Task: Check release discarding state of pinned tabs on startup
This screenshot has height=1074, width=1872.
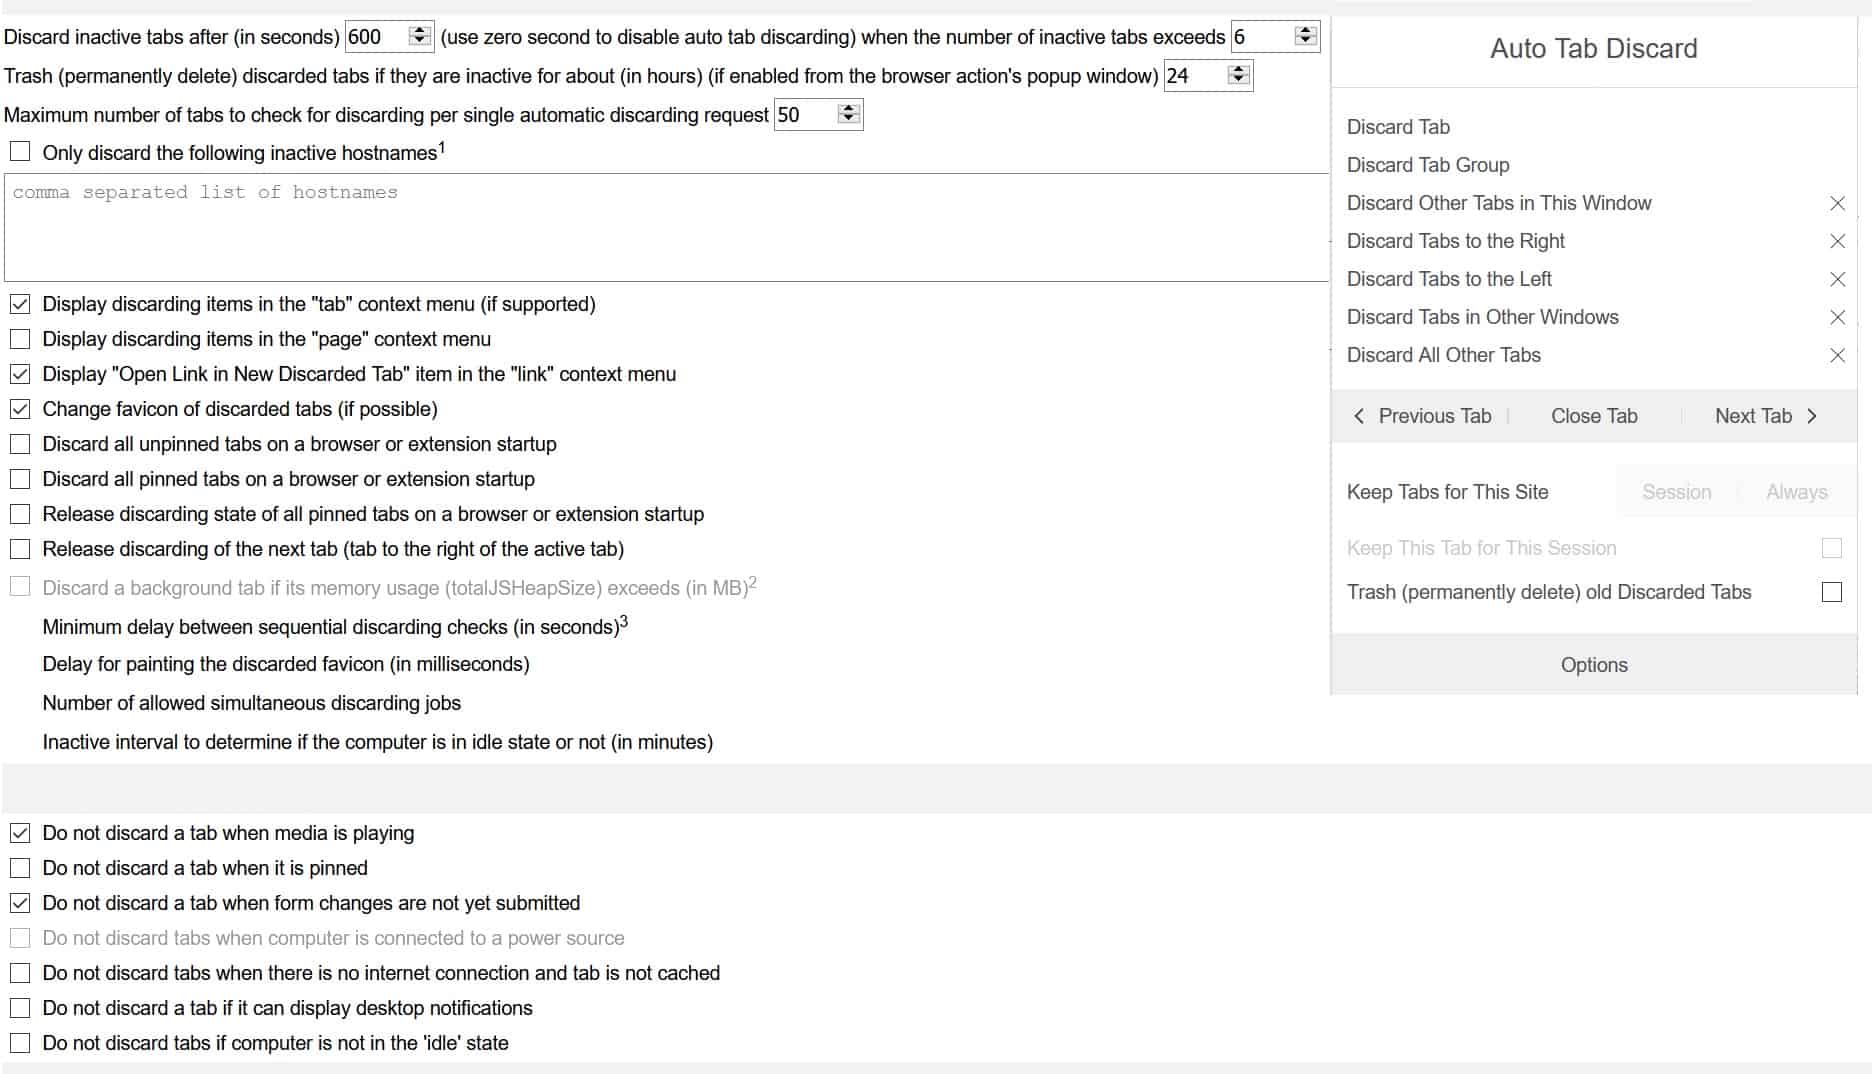Action: (x=20, y=514)
